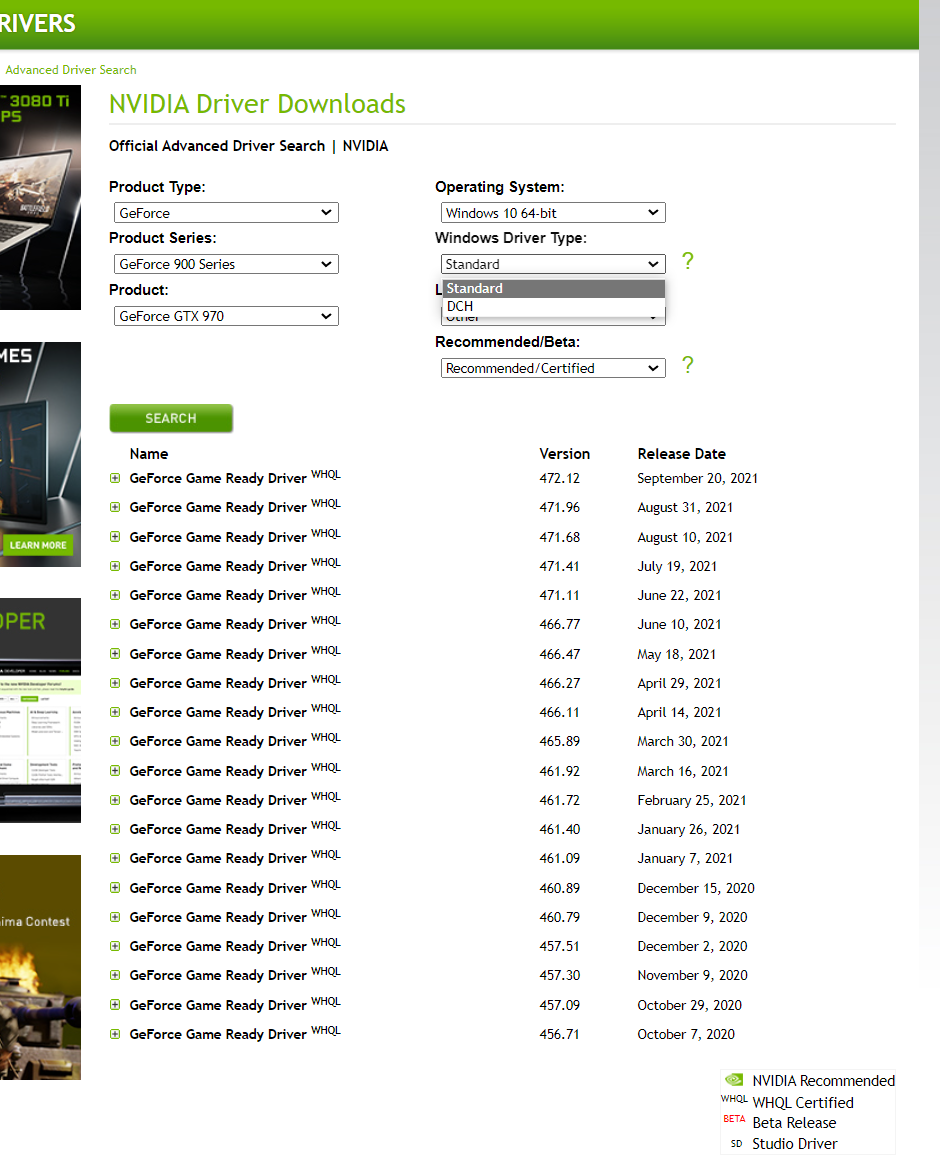Close the Windows Driver Type dropdown
The image size is (940, 1161).
pos(553,264)
